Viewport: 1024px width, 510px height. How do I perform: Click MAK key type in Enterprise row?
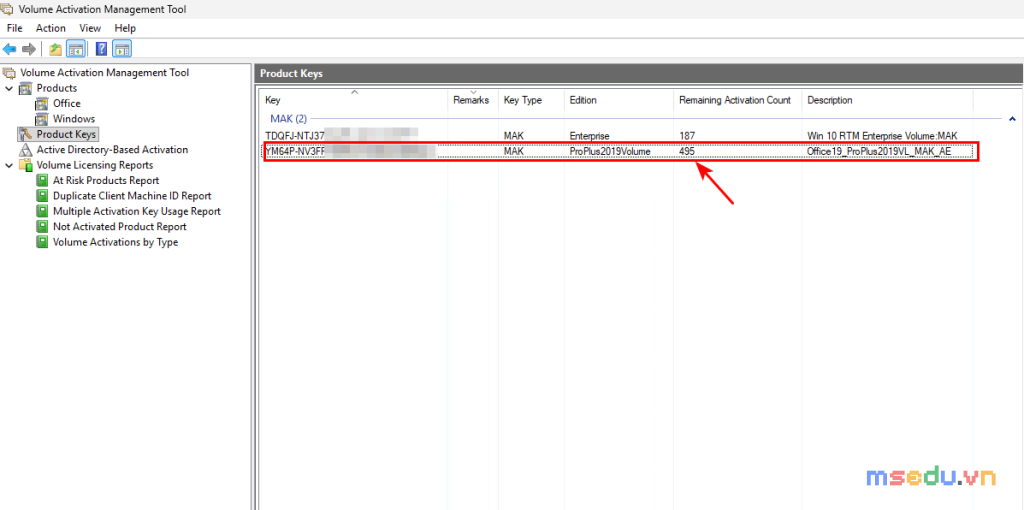513,136
